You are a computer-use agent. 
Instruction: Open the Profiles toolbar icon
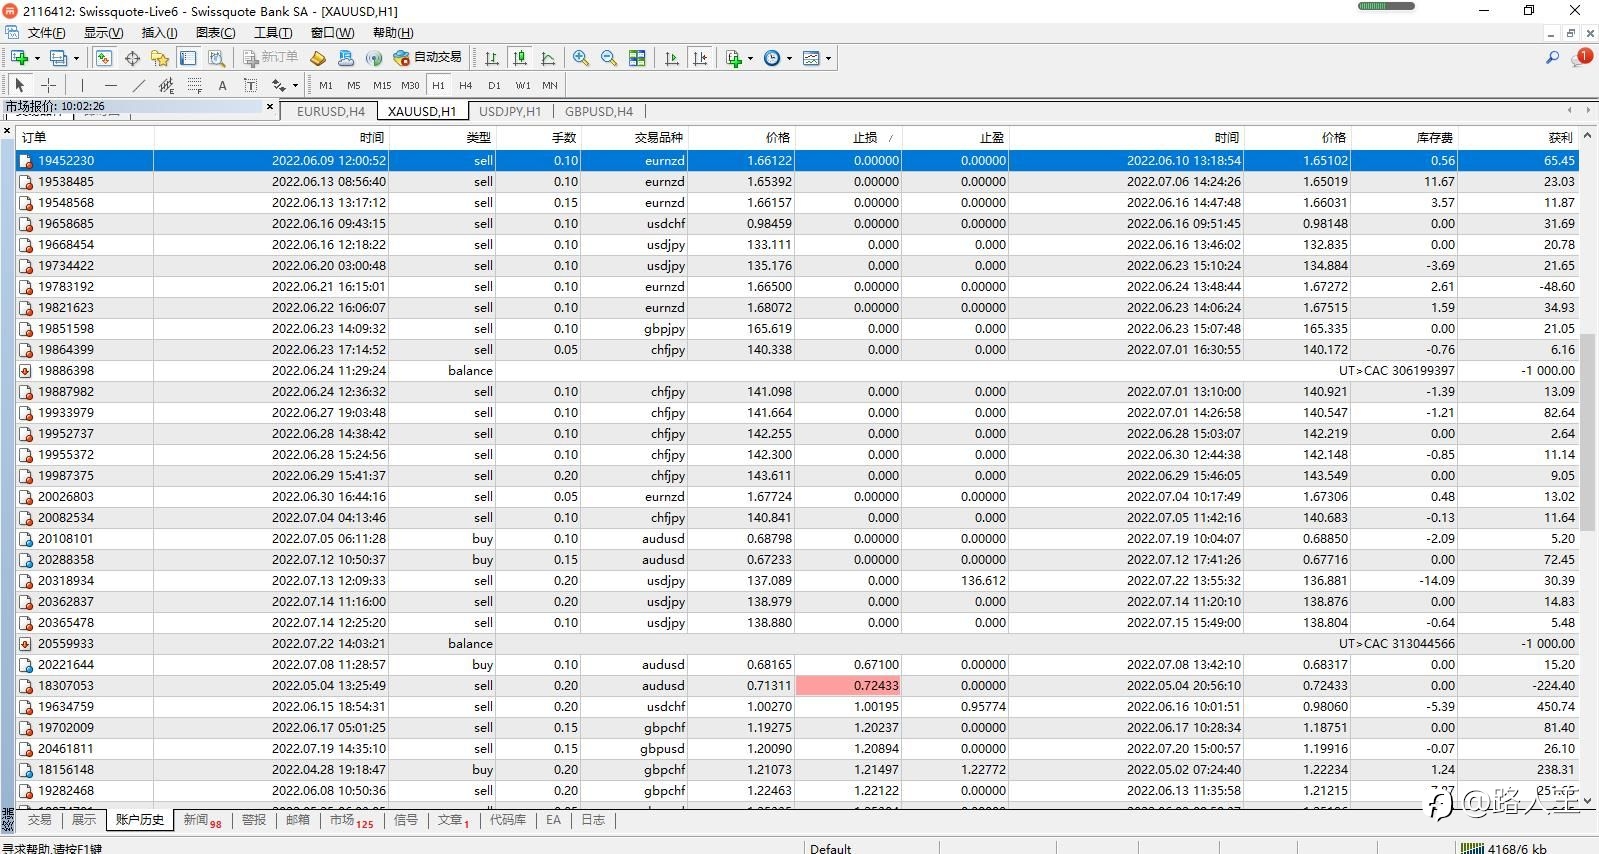tap(59, 58)
